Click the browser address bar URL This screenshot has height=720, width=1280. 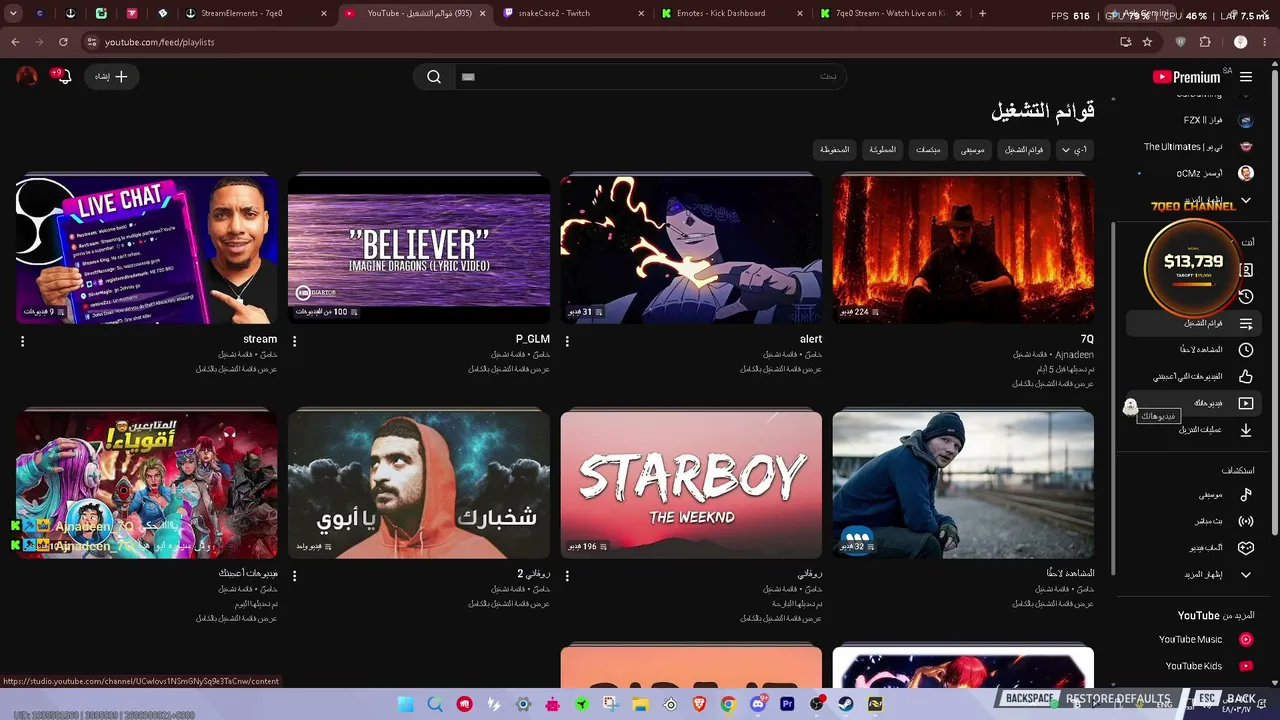pos(160,42)
